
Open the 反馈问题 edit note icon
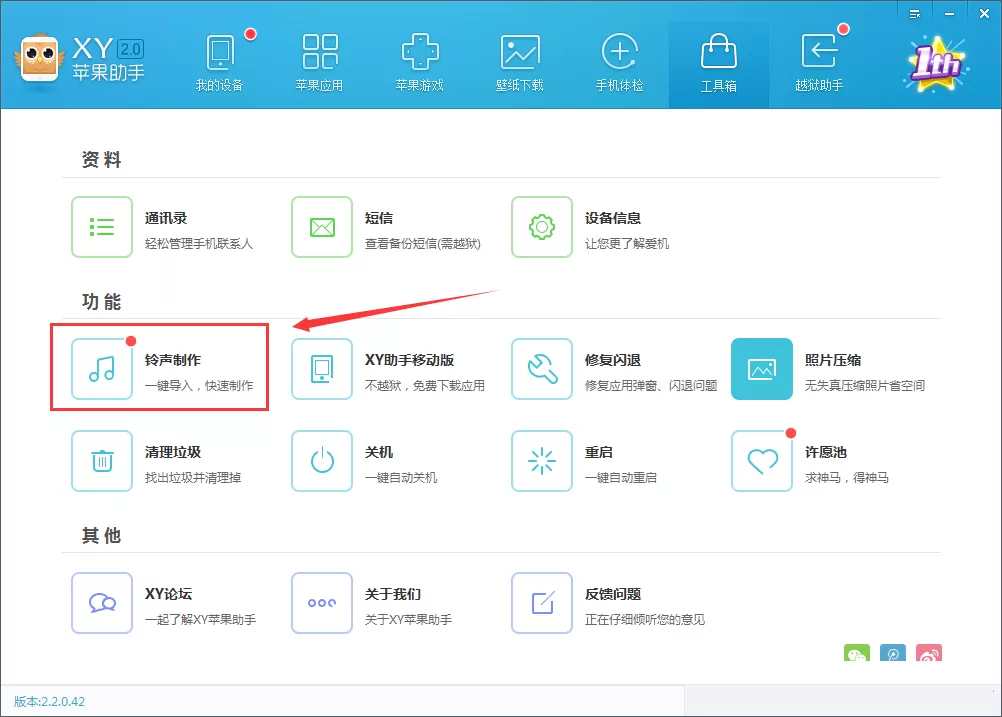pyautogui.click(x=542, y=603)
